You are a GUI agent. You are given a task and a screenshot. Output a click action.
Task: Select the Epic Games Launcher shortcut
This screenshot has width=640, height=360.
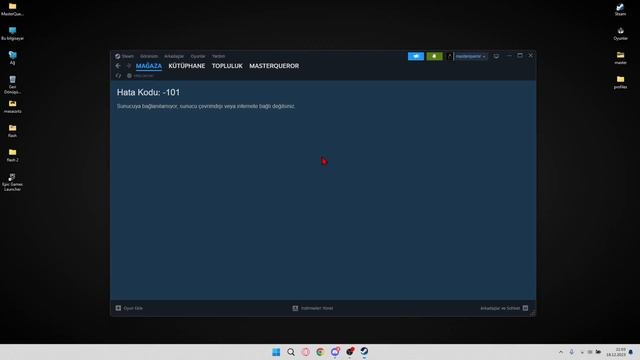[12, 182]
